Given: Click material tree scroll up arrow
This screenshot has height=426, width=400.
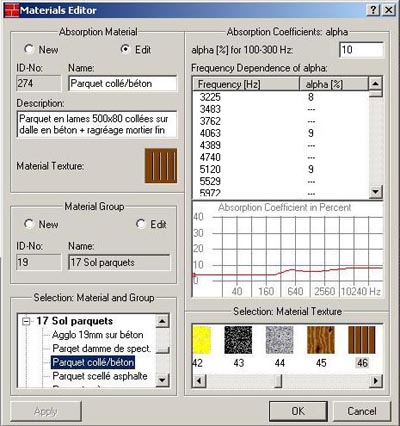Looking at the screenshot, I should tap(162, 321).
